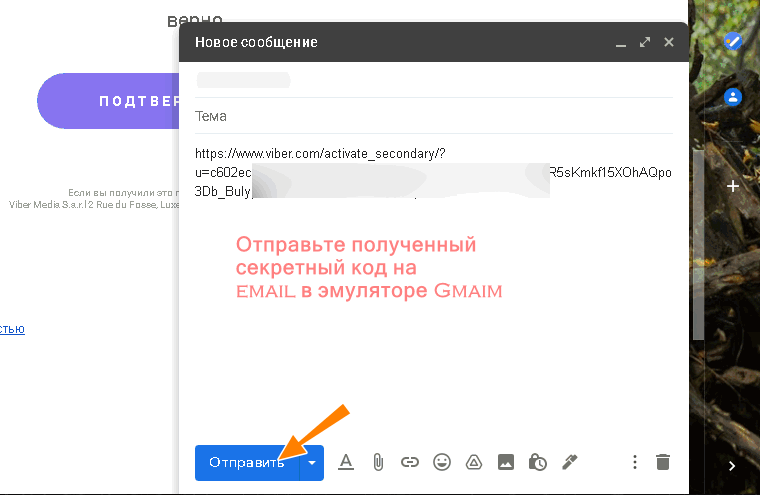The width and height of the screenshot is (760, 495).
Task: Send the message with Отправить button
Action: point(247,463)
